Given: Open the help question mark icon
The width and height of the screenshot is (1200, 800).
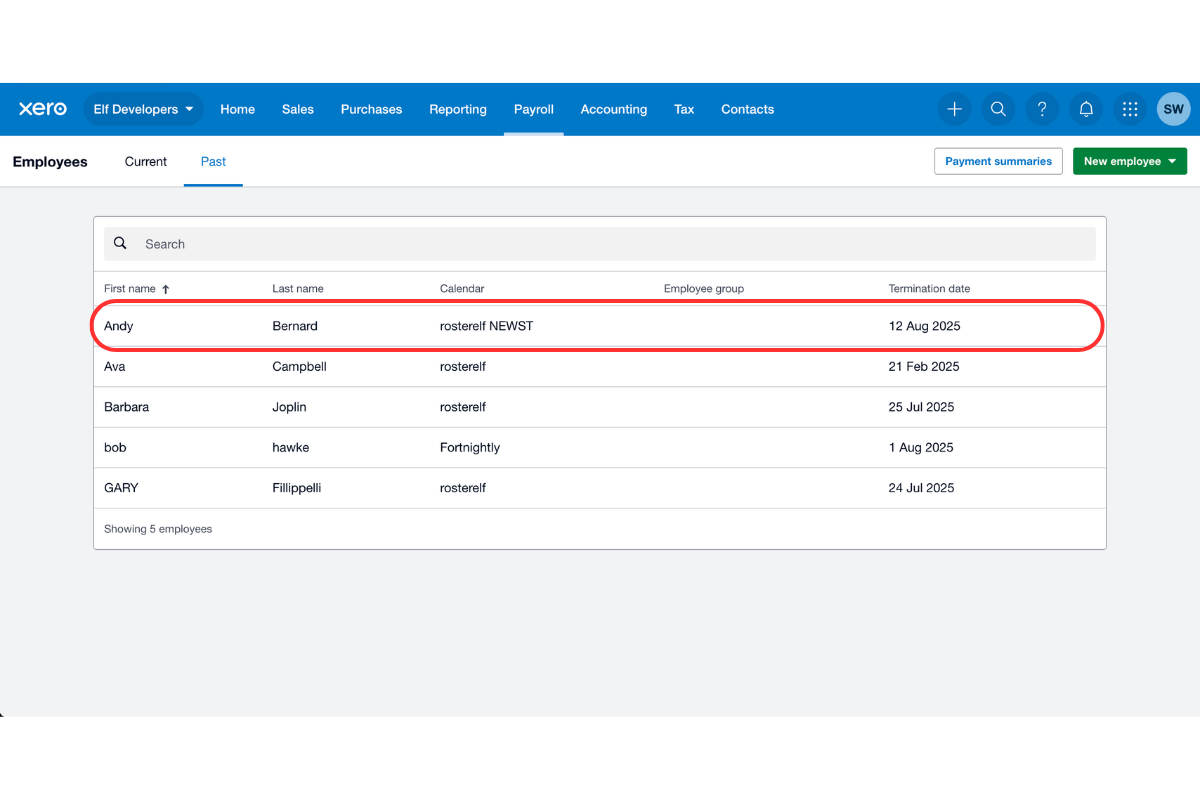Looking at the screenshot, I should click(x=1042, y=109).
